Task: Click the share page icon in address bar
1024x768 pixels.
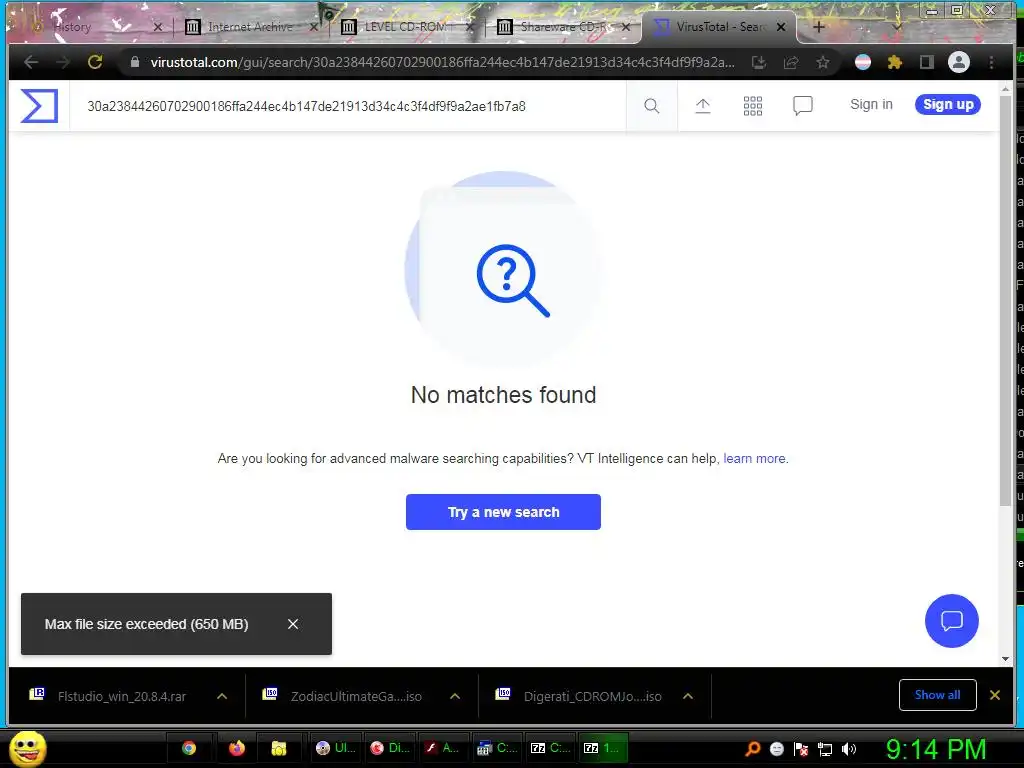Action: pyautogui.click(x=791, y=62)
